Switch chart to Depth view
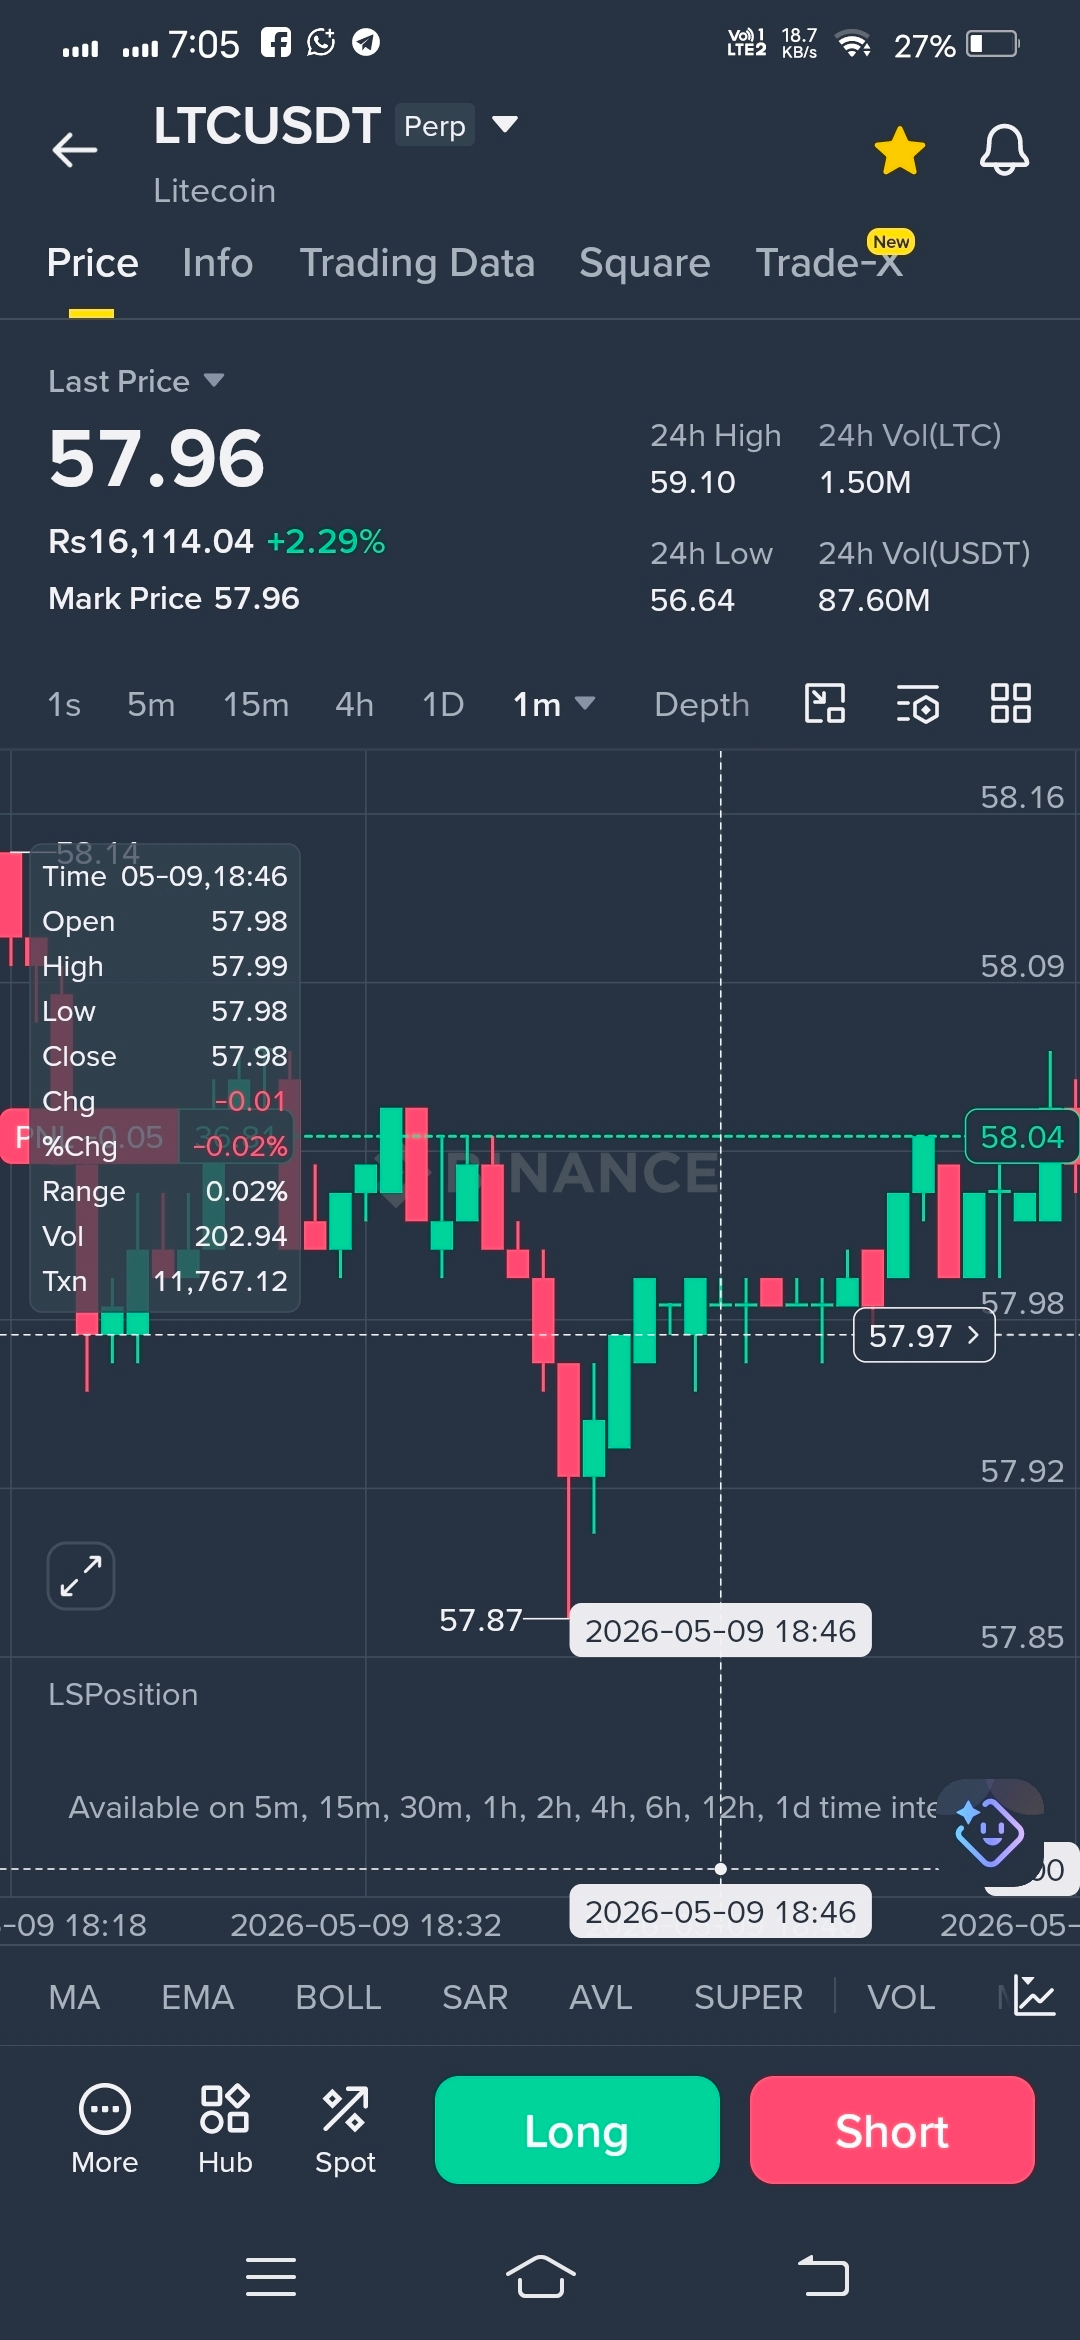The width and height of the screenshot is (1080, 2340). [702, 705]
